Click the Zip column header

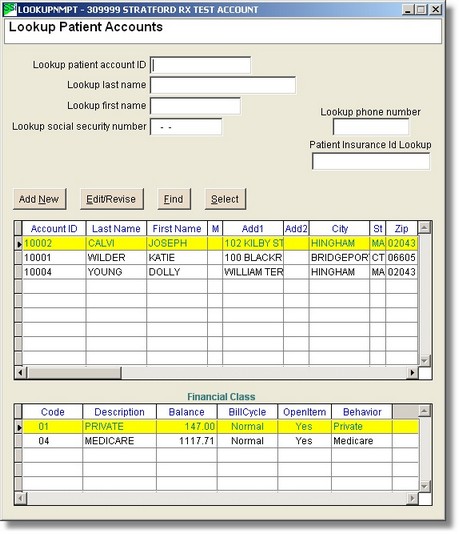tap(401, 229)
